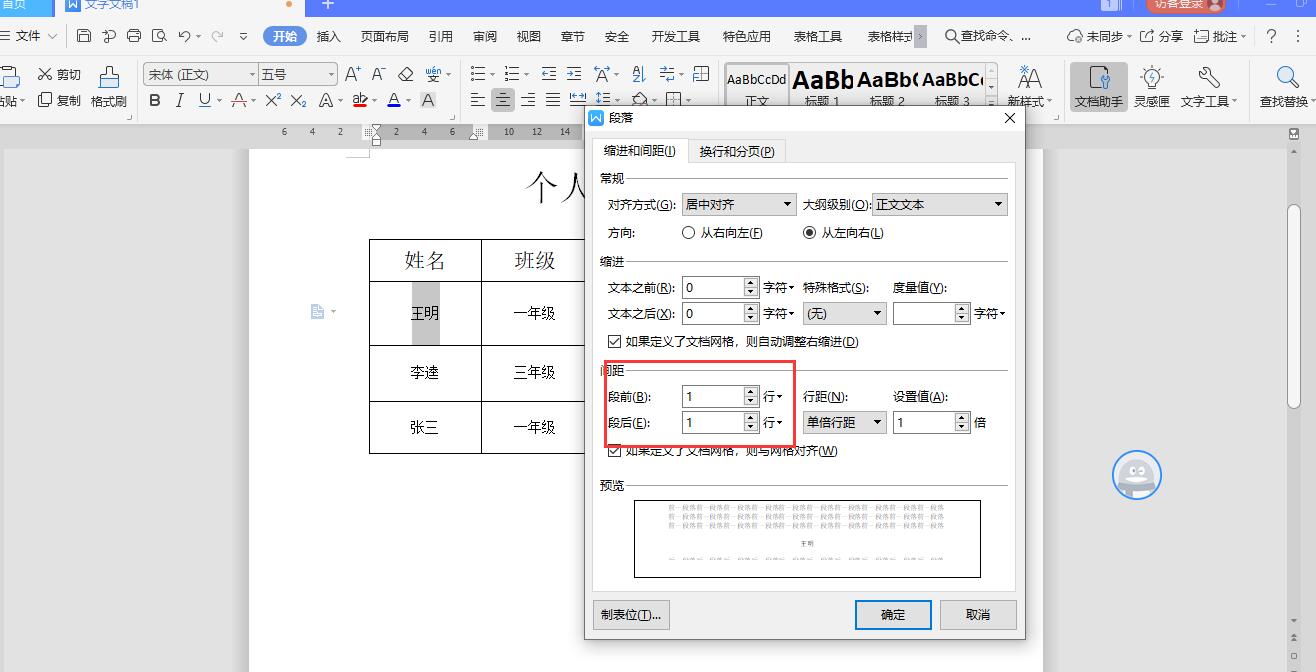Open Document Assistant (文档助手)
The height and width of the screenshot is (672, 1316).
1098,87
